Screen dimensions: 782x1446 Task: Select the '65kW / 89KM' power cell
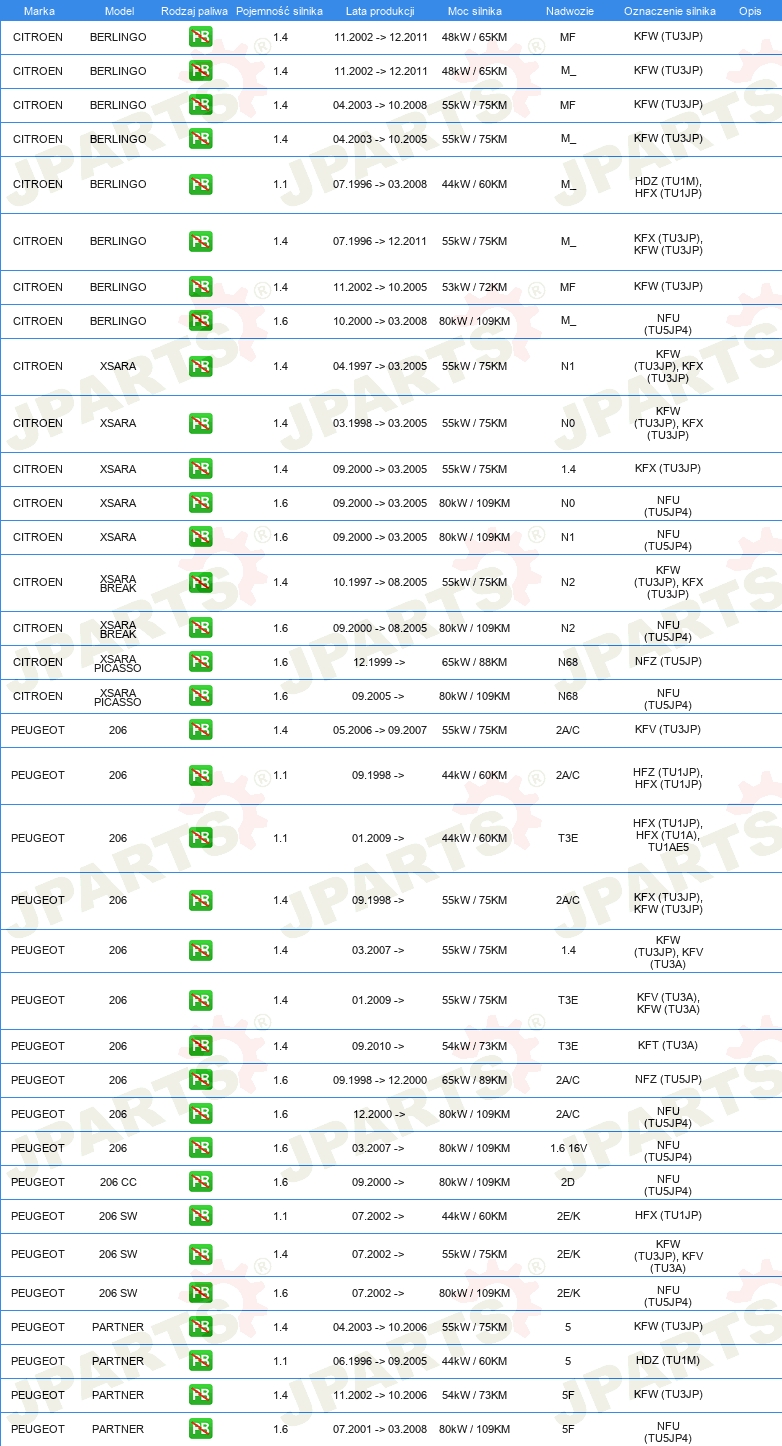[x=476, y=1080]
